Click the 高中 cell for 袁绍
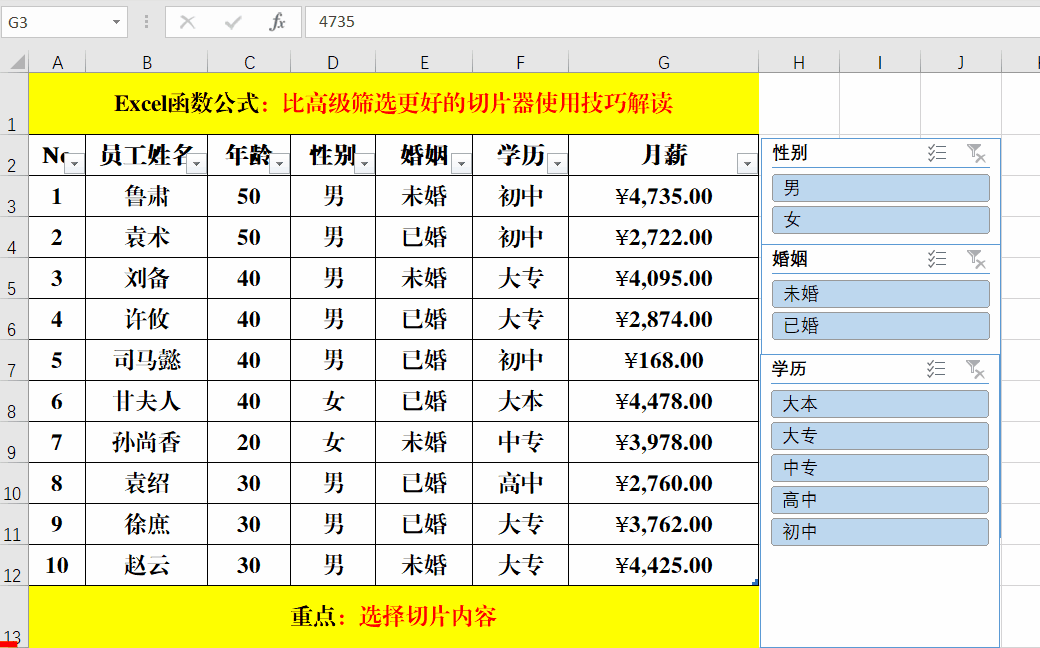Image resolution: width=1040 pixels, height=648 pixels. (521, 483)
